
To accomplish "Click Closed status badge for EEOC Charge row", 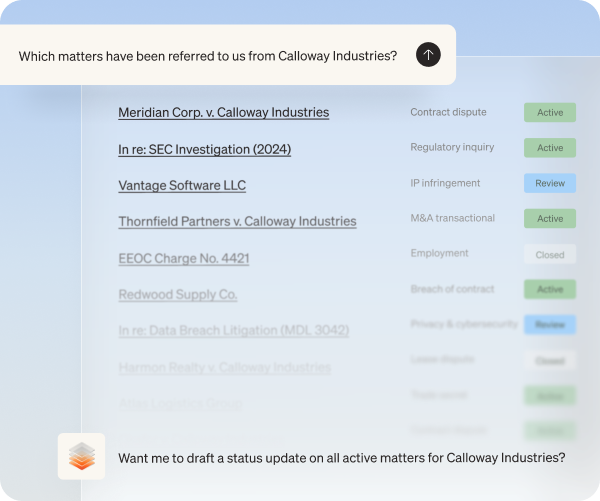I will point(550,255).
